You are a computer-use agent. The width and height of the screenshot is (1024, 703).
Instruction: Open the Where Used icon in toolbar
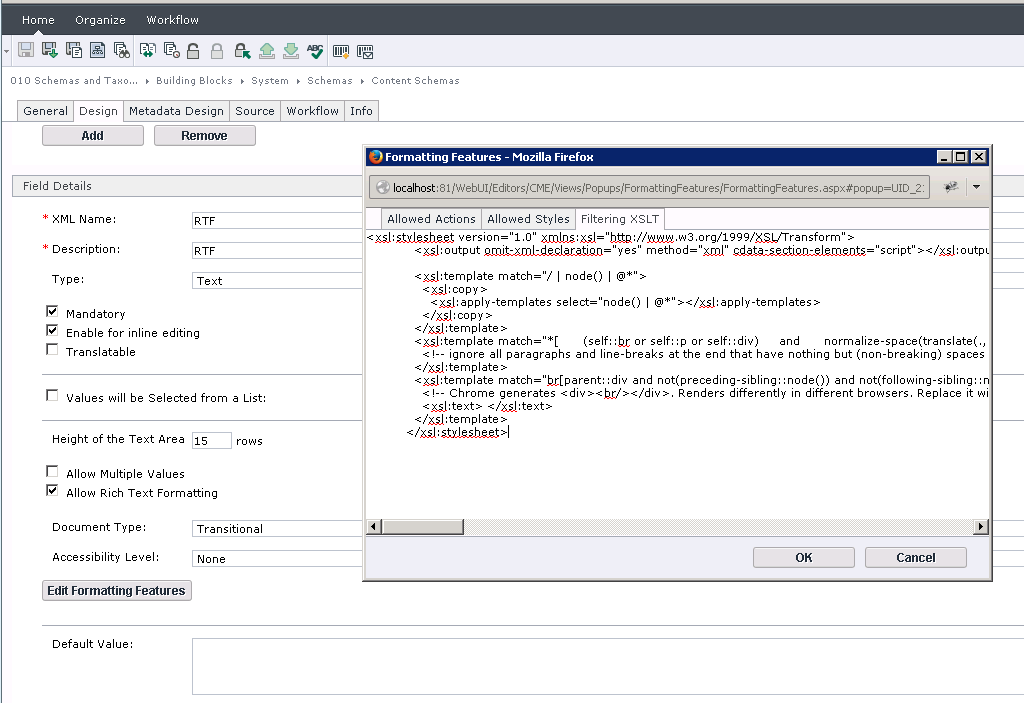click(121, 51)
